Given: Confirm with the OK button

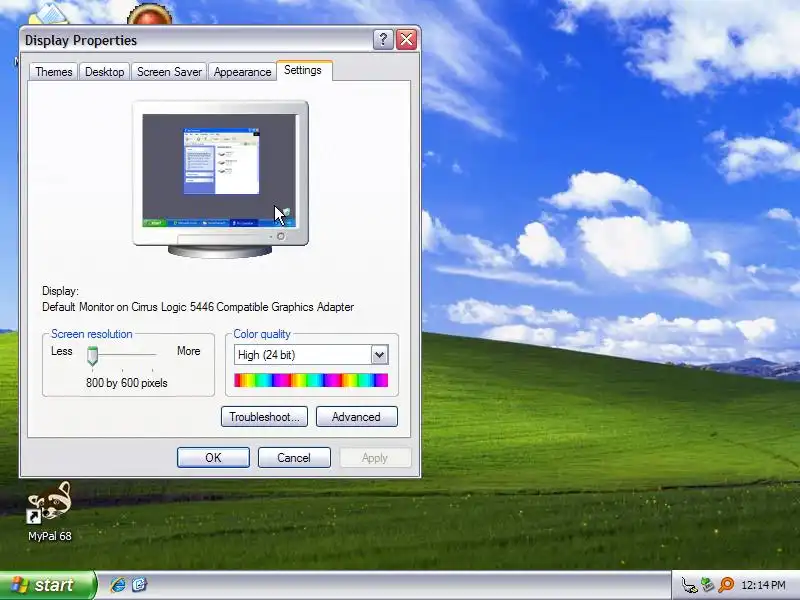Looking at the screenshot, I should click(213, 458).
